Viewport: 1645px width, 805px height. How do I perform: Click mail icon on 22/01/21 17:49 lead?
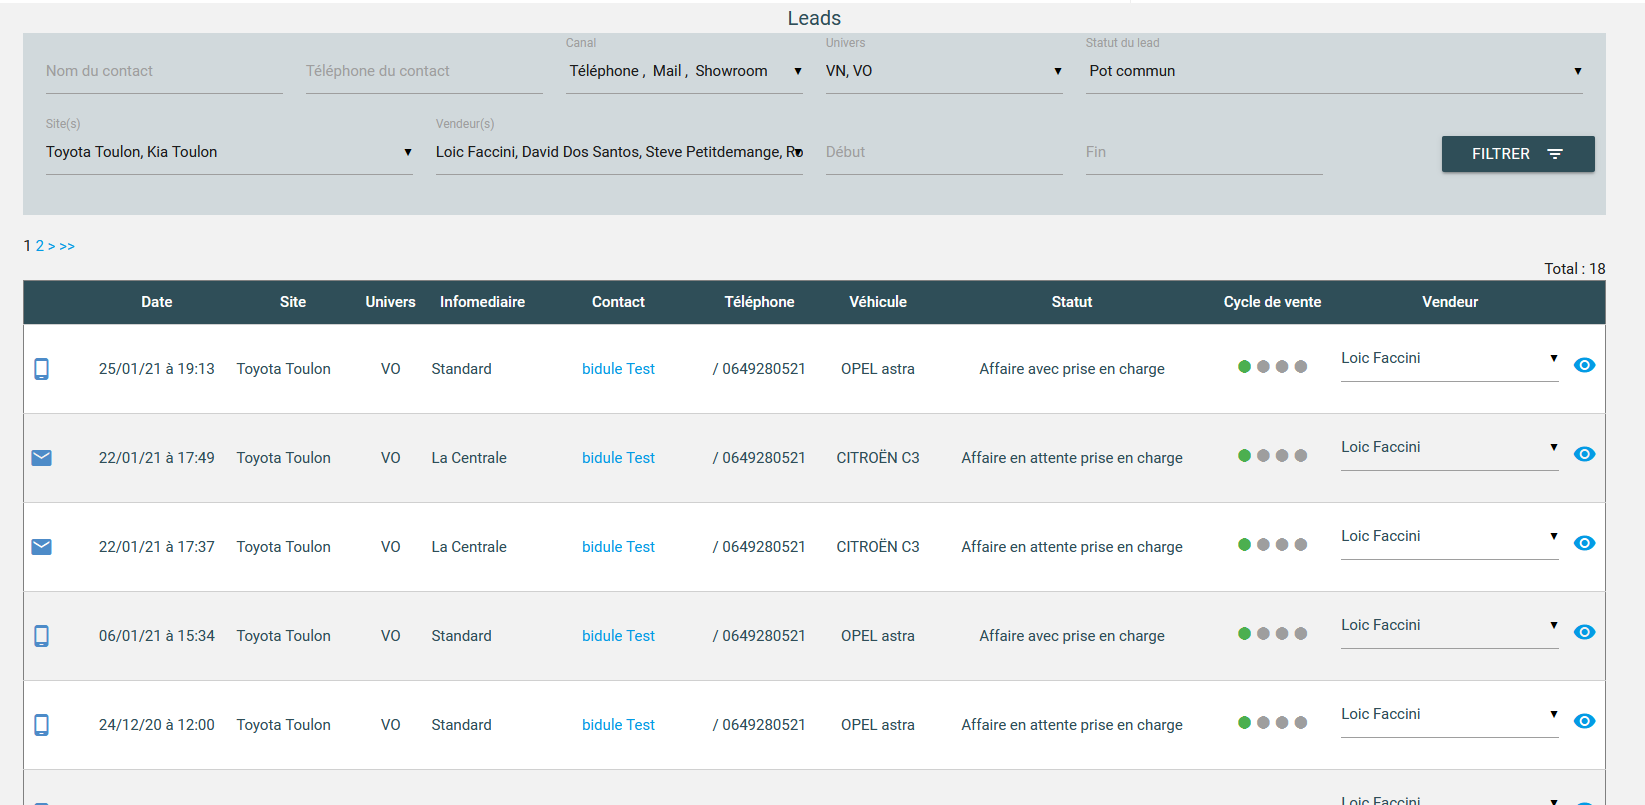tap(41, 458)
